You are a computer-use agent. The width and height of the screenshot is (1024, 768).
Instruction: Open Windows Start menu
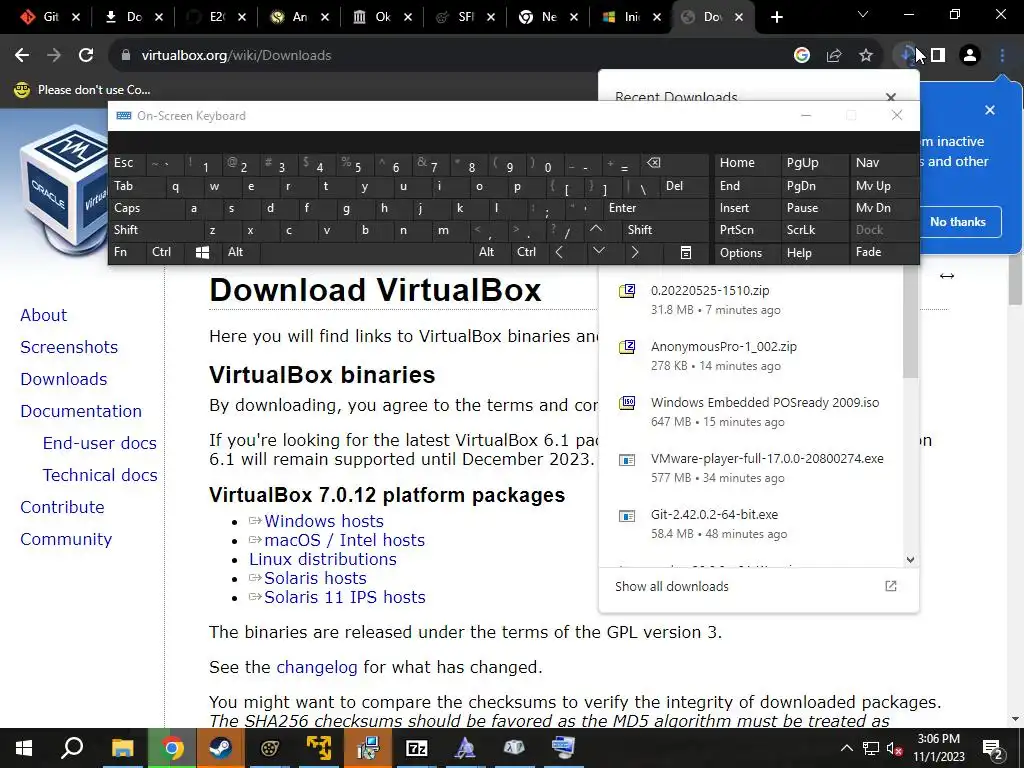pyautogui.click(x=24, y=748)
